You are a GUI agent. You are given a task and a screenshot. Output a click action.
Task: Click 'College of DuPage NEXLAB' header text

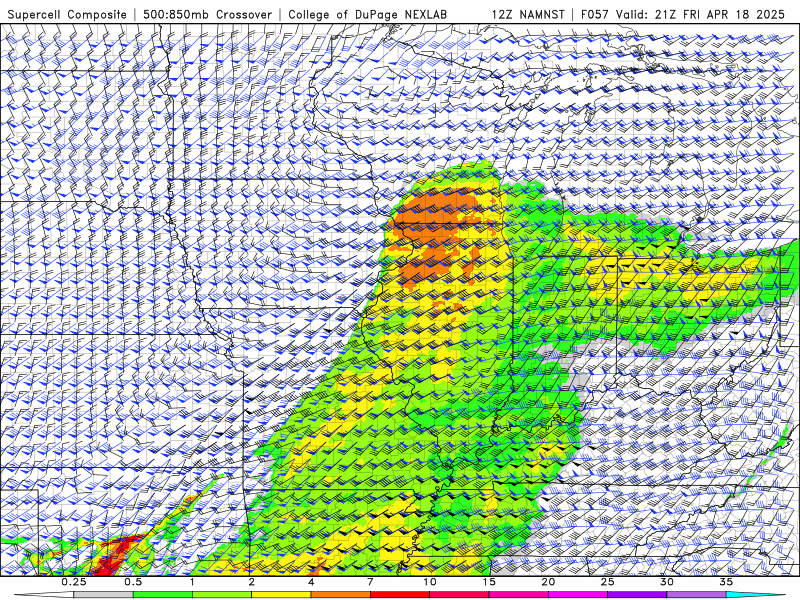tap(368, 14)
